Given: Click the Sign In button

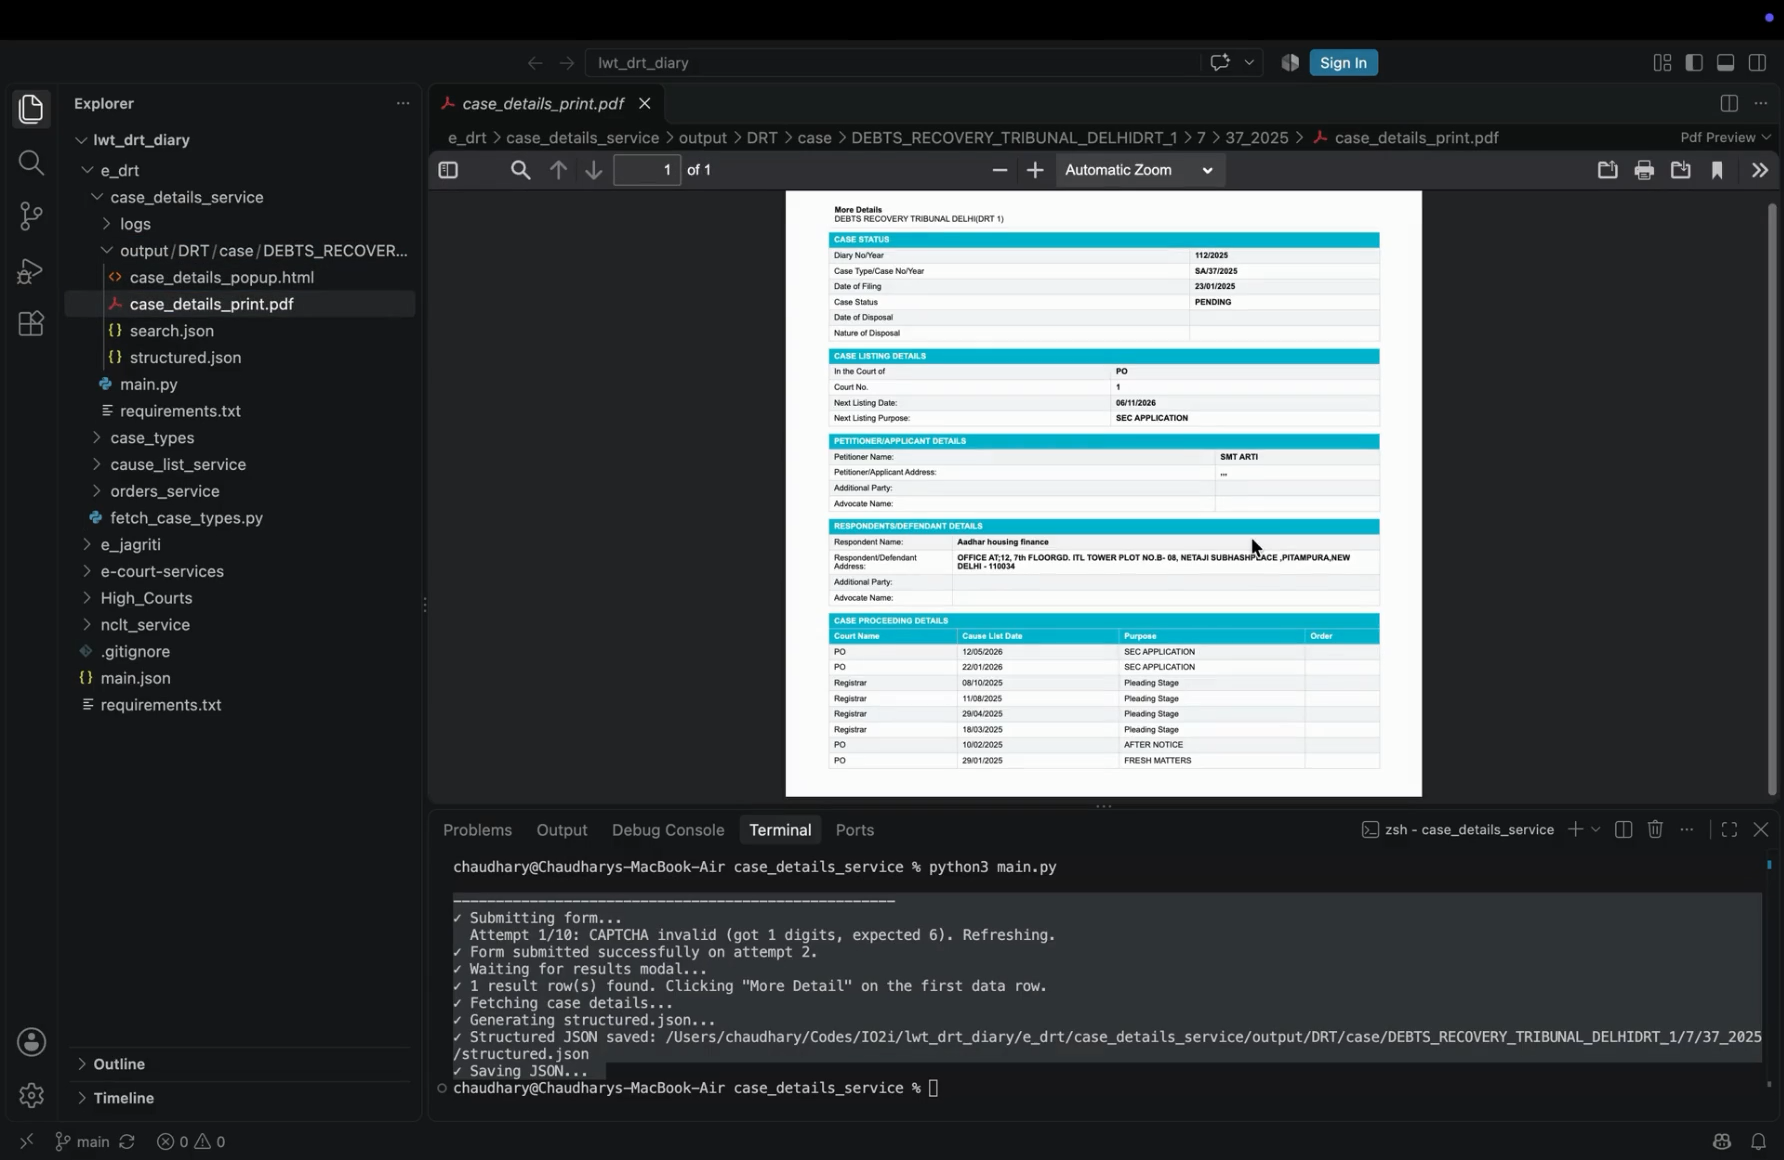Looking at the screenshot, I should coord(1343,62).
